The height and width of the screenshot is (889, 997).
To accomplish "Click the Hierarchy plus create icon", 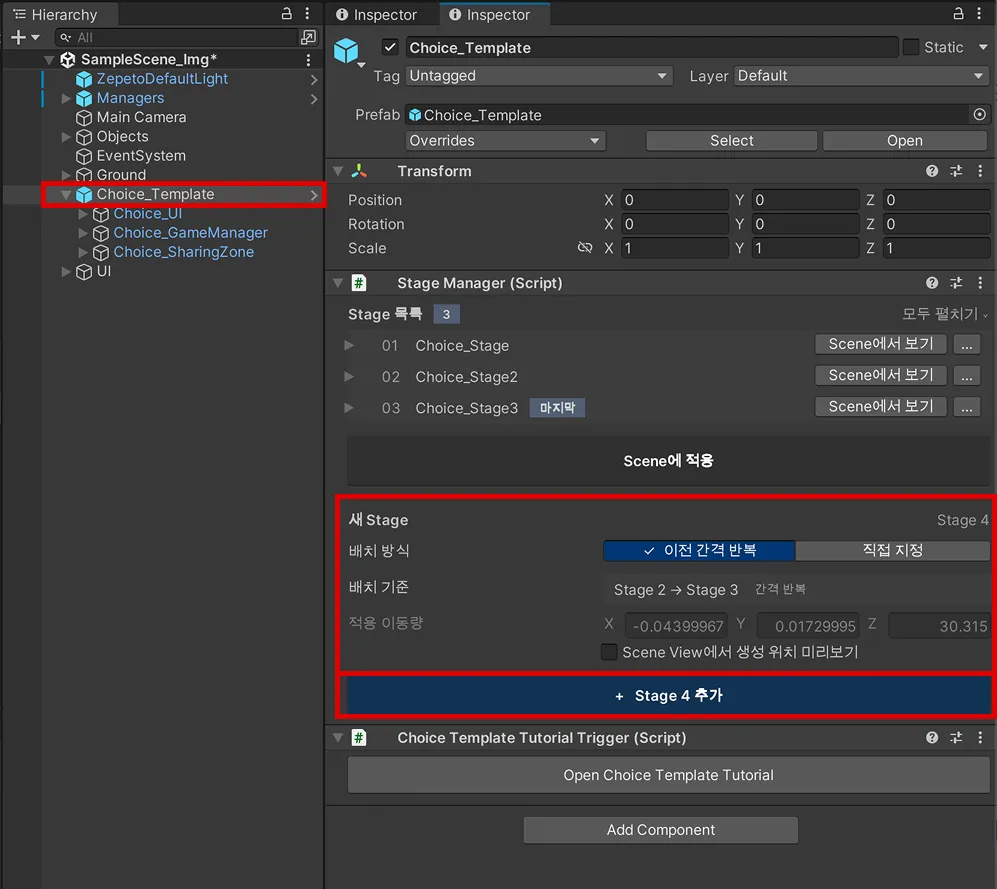I will point(18,38).
